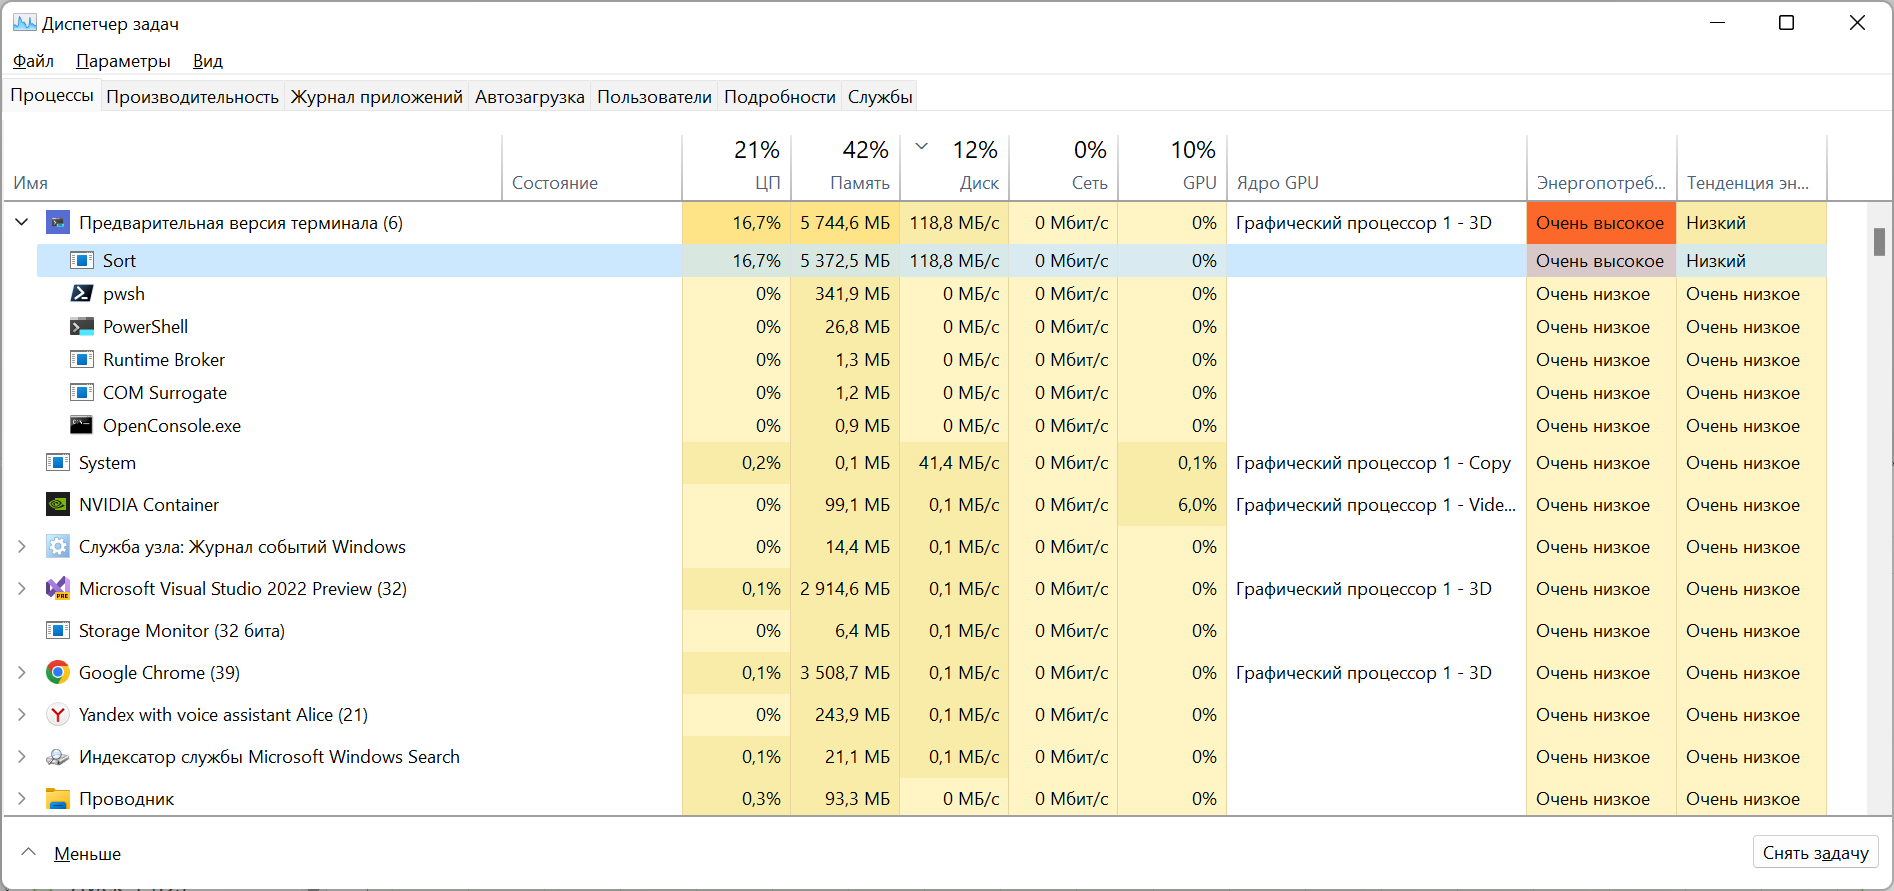Sort by the Имя column header

click(x=252, y=168)
